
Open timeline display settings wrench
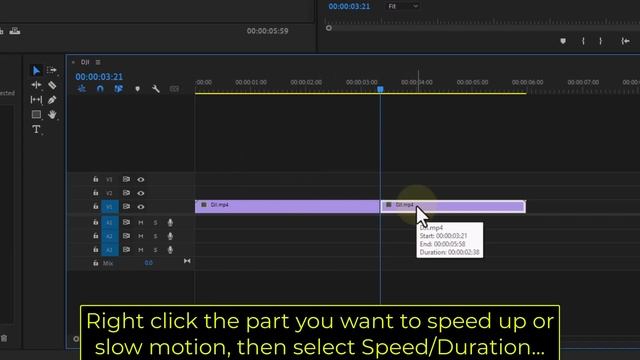(x=156, y=89)
